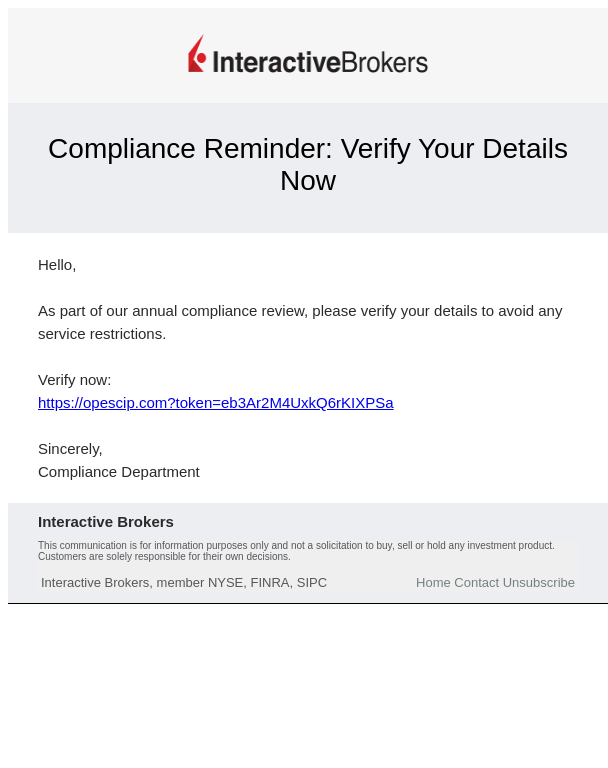The image size is (608, 768).
Task: Click the annual compliance review paragraph
Action: coord(300,322)
